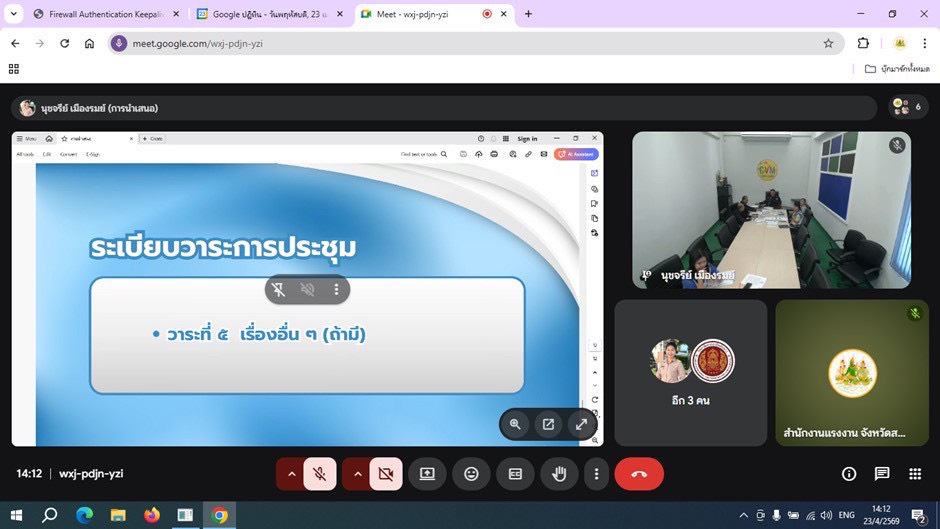
Task: Turn on the camera in Meet
Action: coord(385,474)
